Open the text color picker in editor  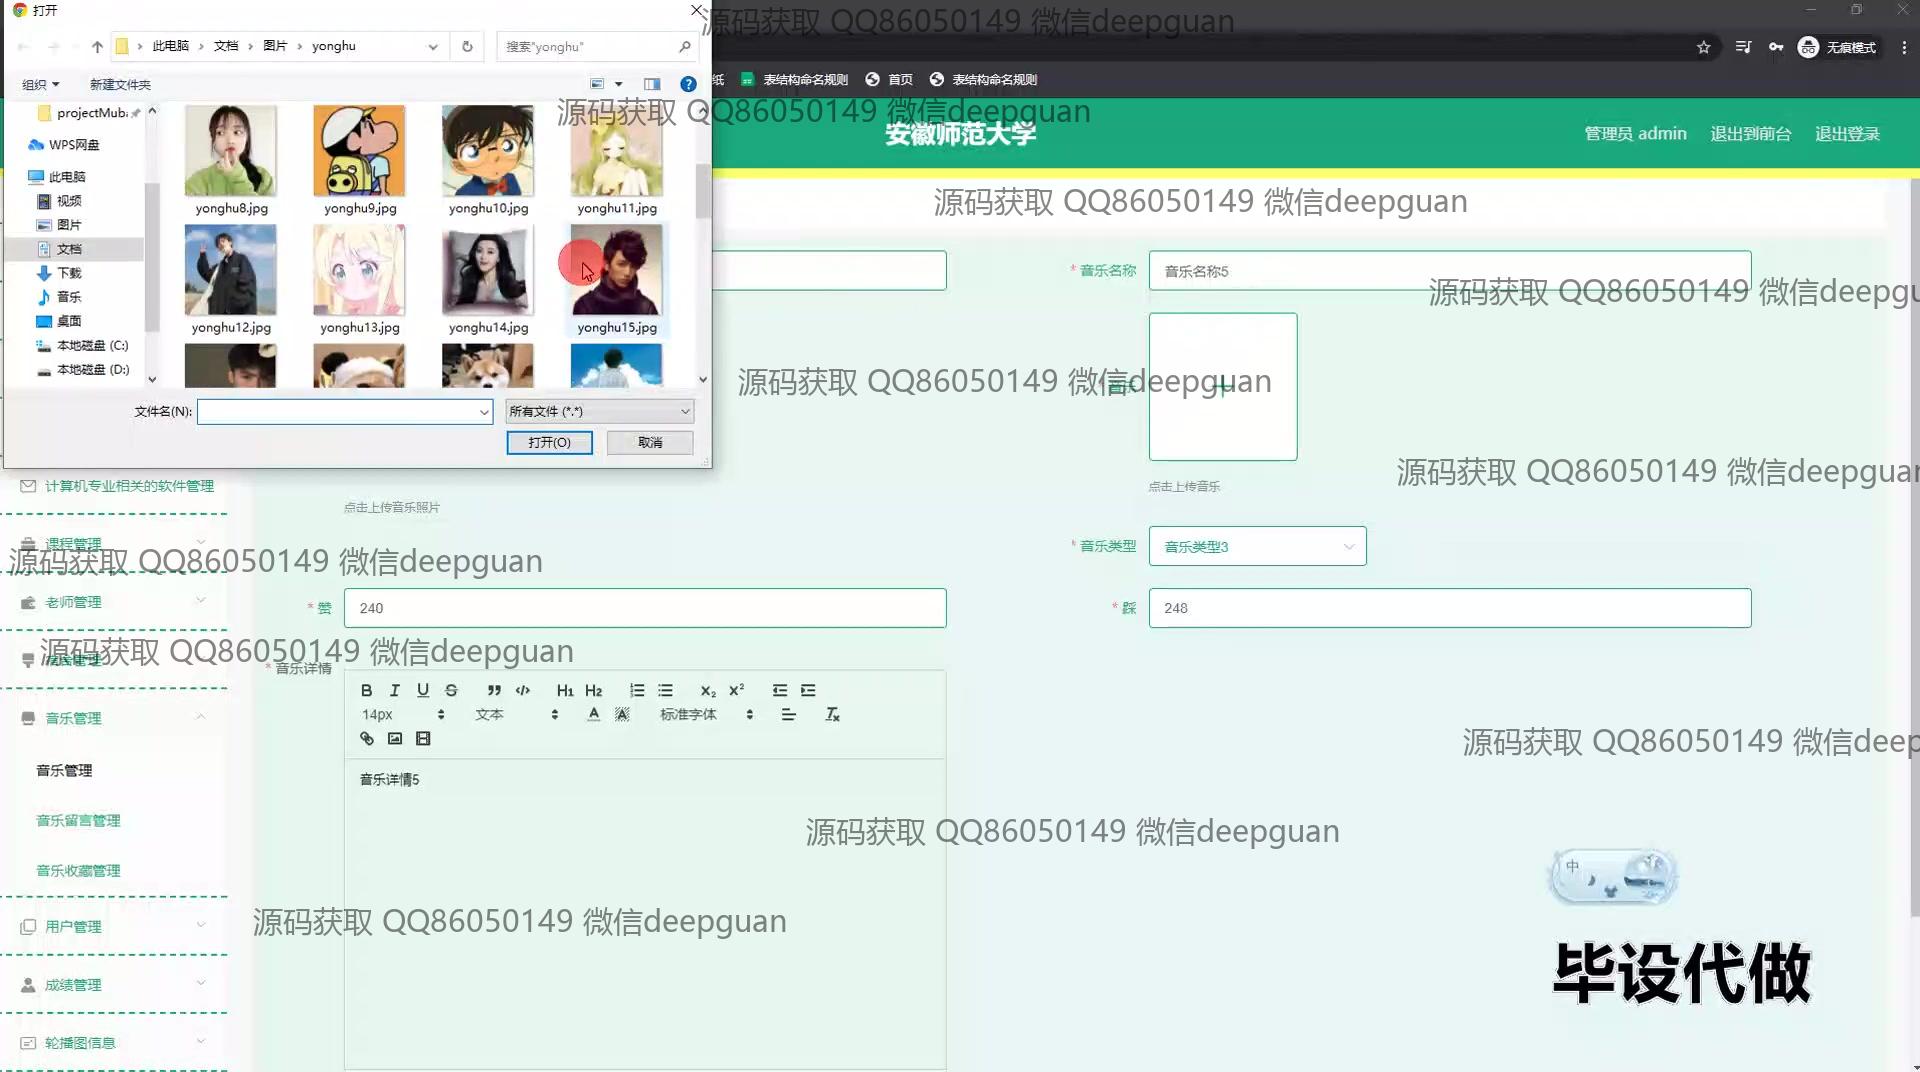coord(594,715)
